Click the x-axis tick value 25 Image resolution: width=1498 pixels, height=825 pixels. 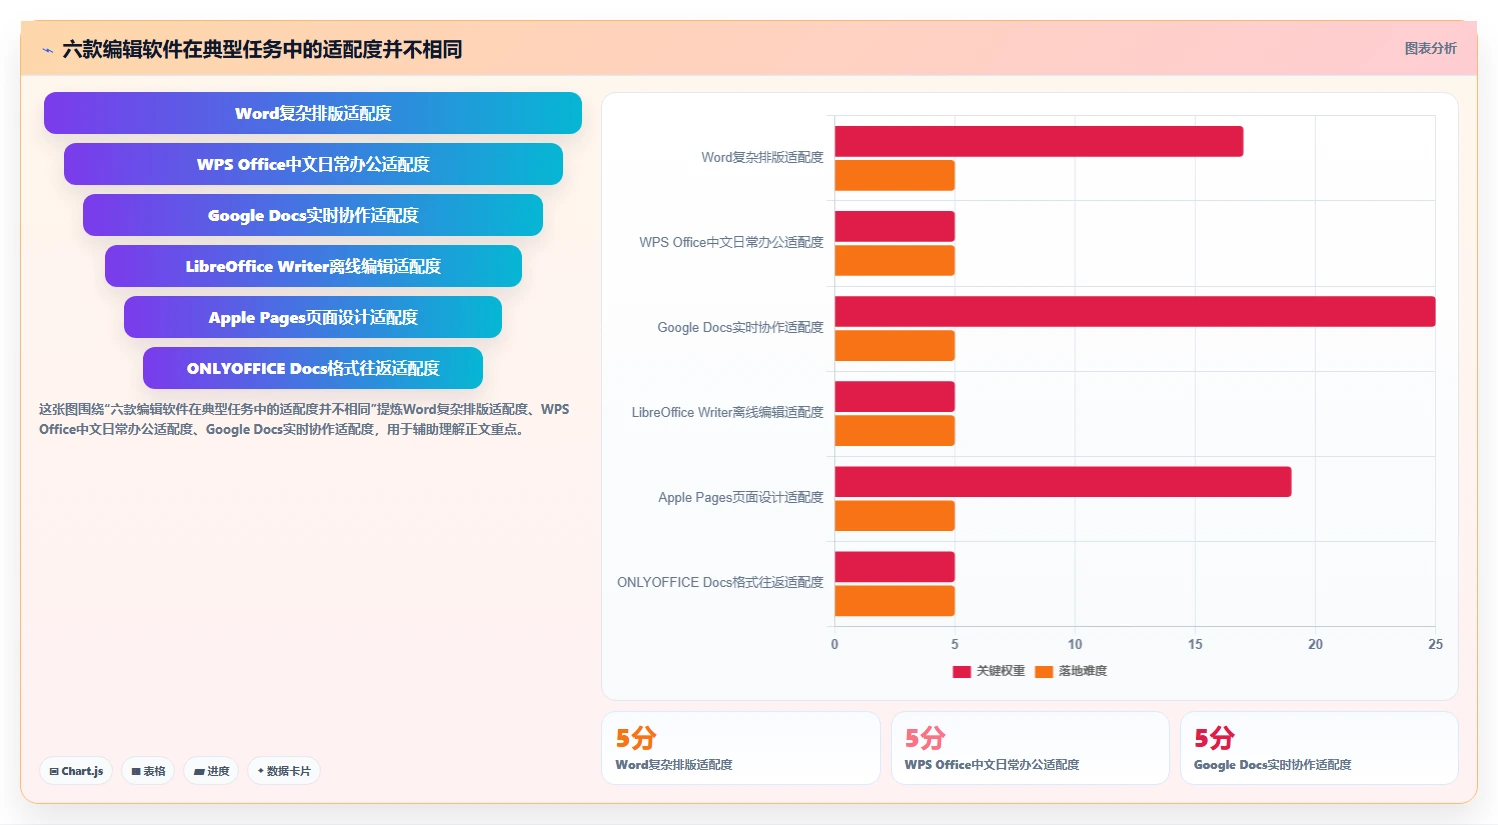pos(1435,644)
